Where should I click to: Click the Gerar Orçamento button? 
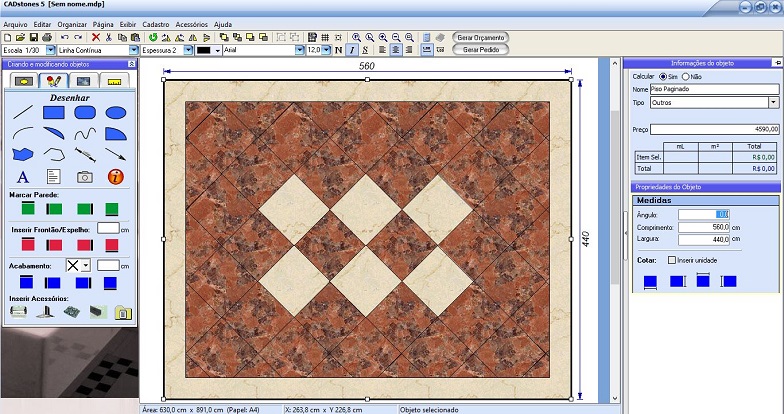tap(480, 38)
